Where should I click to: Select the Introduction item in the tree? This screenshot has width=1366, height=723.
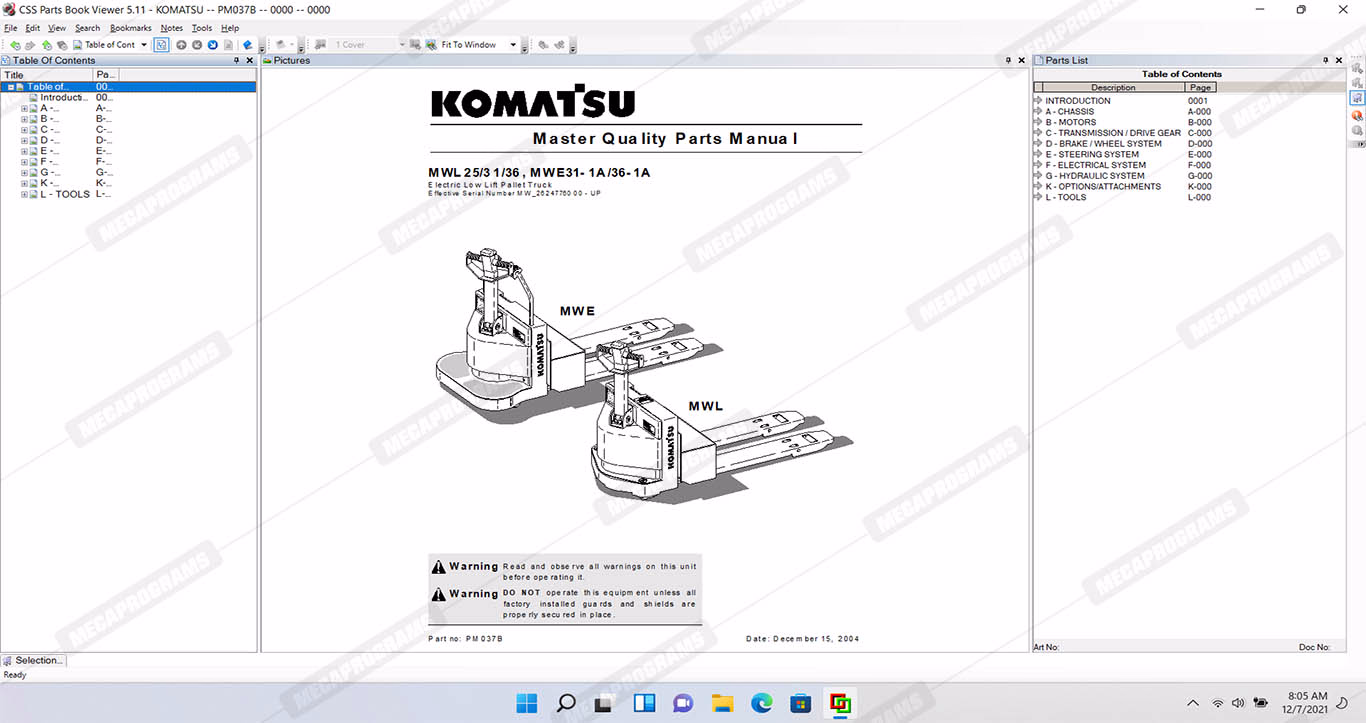(63, 98)
